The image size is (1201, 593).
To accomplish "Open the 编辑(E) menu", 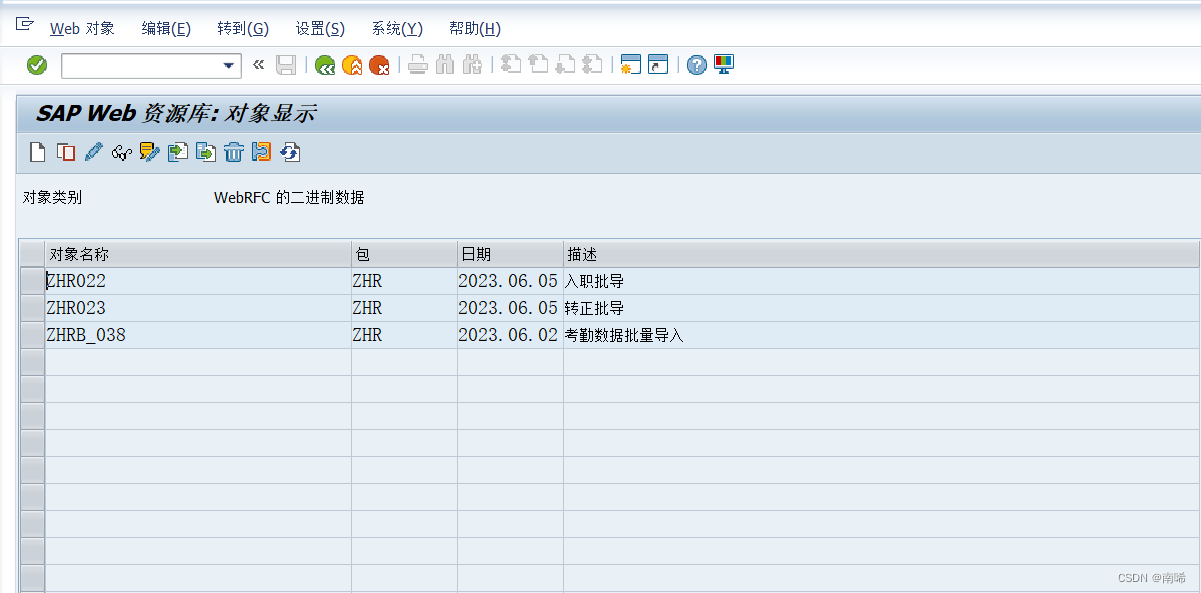I will pos(166,29).
